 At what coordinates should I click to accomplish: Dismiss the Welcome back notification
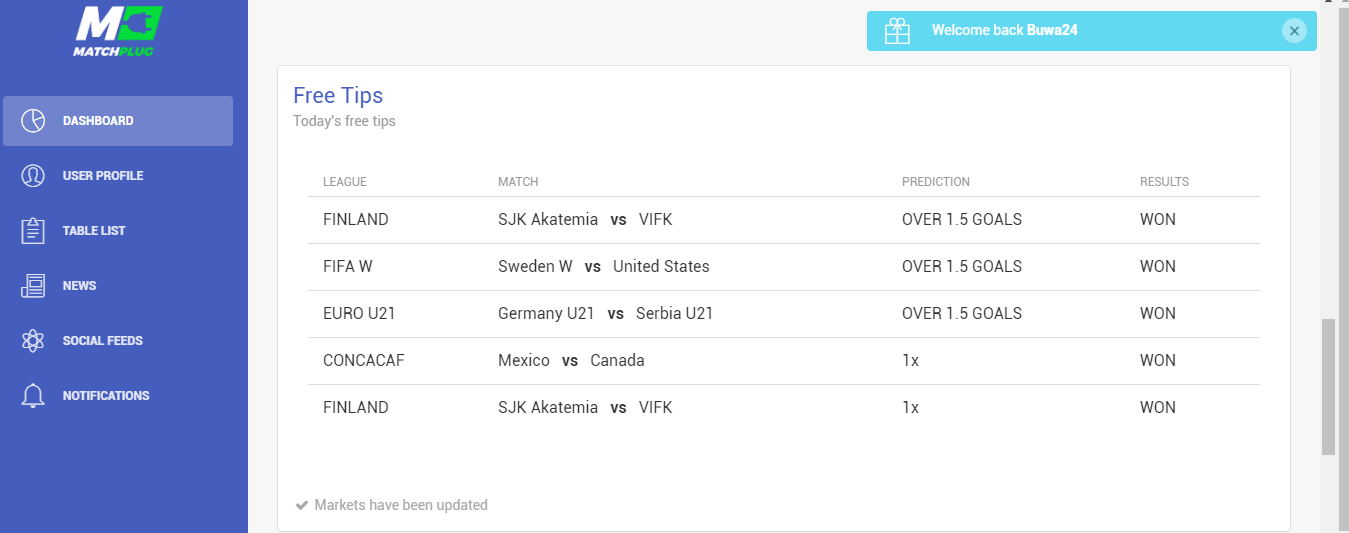[x=1294, y=31]
